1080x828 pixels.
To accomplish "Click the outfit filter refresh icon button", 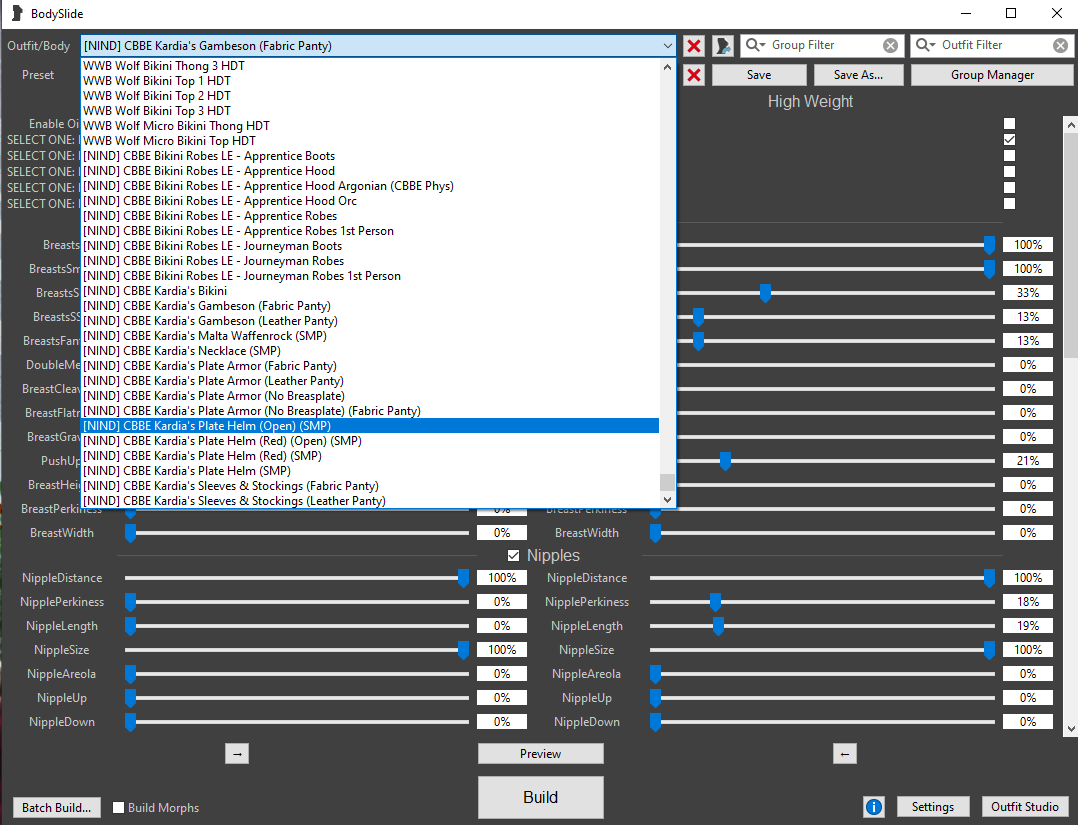I will (x=723, y=46).
